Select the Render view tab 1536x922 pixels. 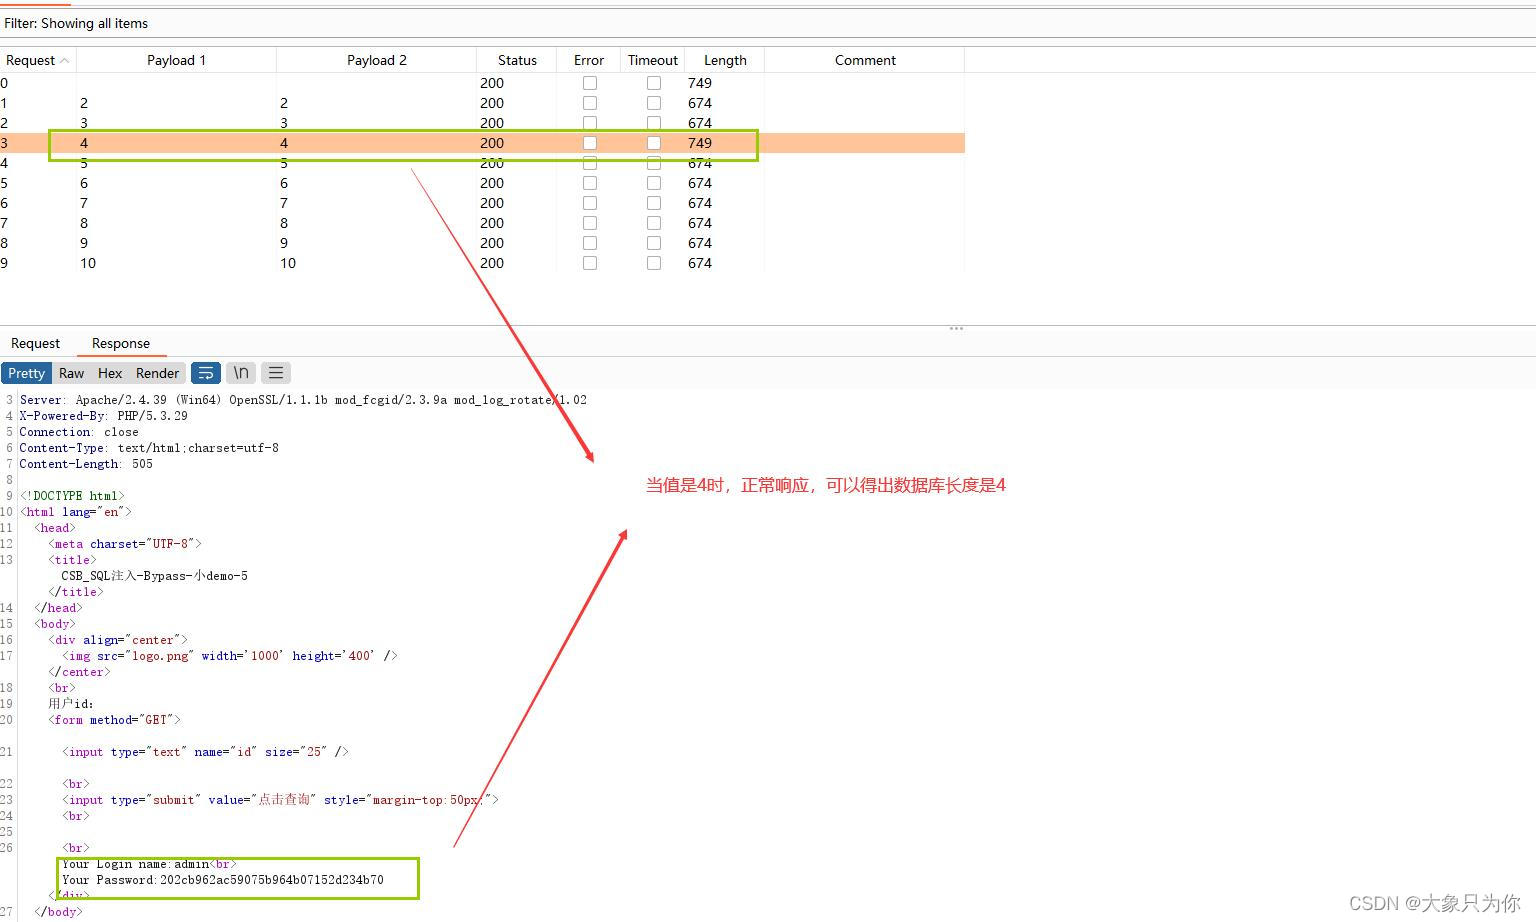[x=157, y=373]
